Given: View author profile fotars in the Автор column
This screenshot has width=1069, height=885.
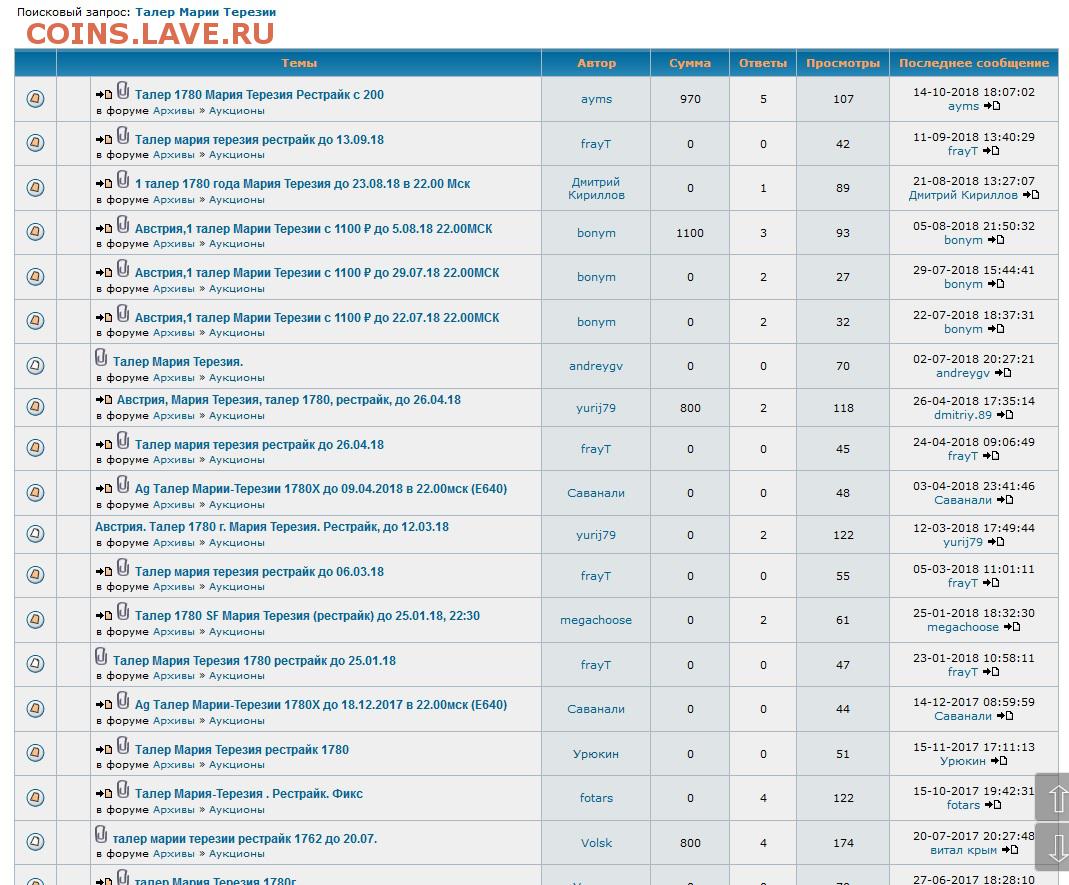Looking at the screenshot, I should pos(597,798).
